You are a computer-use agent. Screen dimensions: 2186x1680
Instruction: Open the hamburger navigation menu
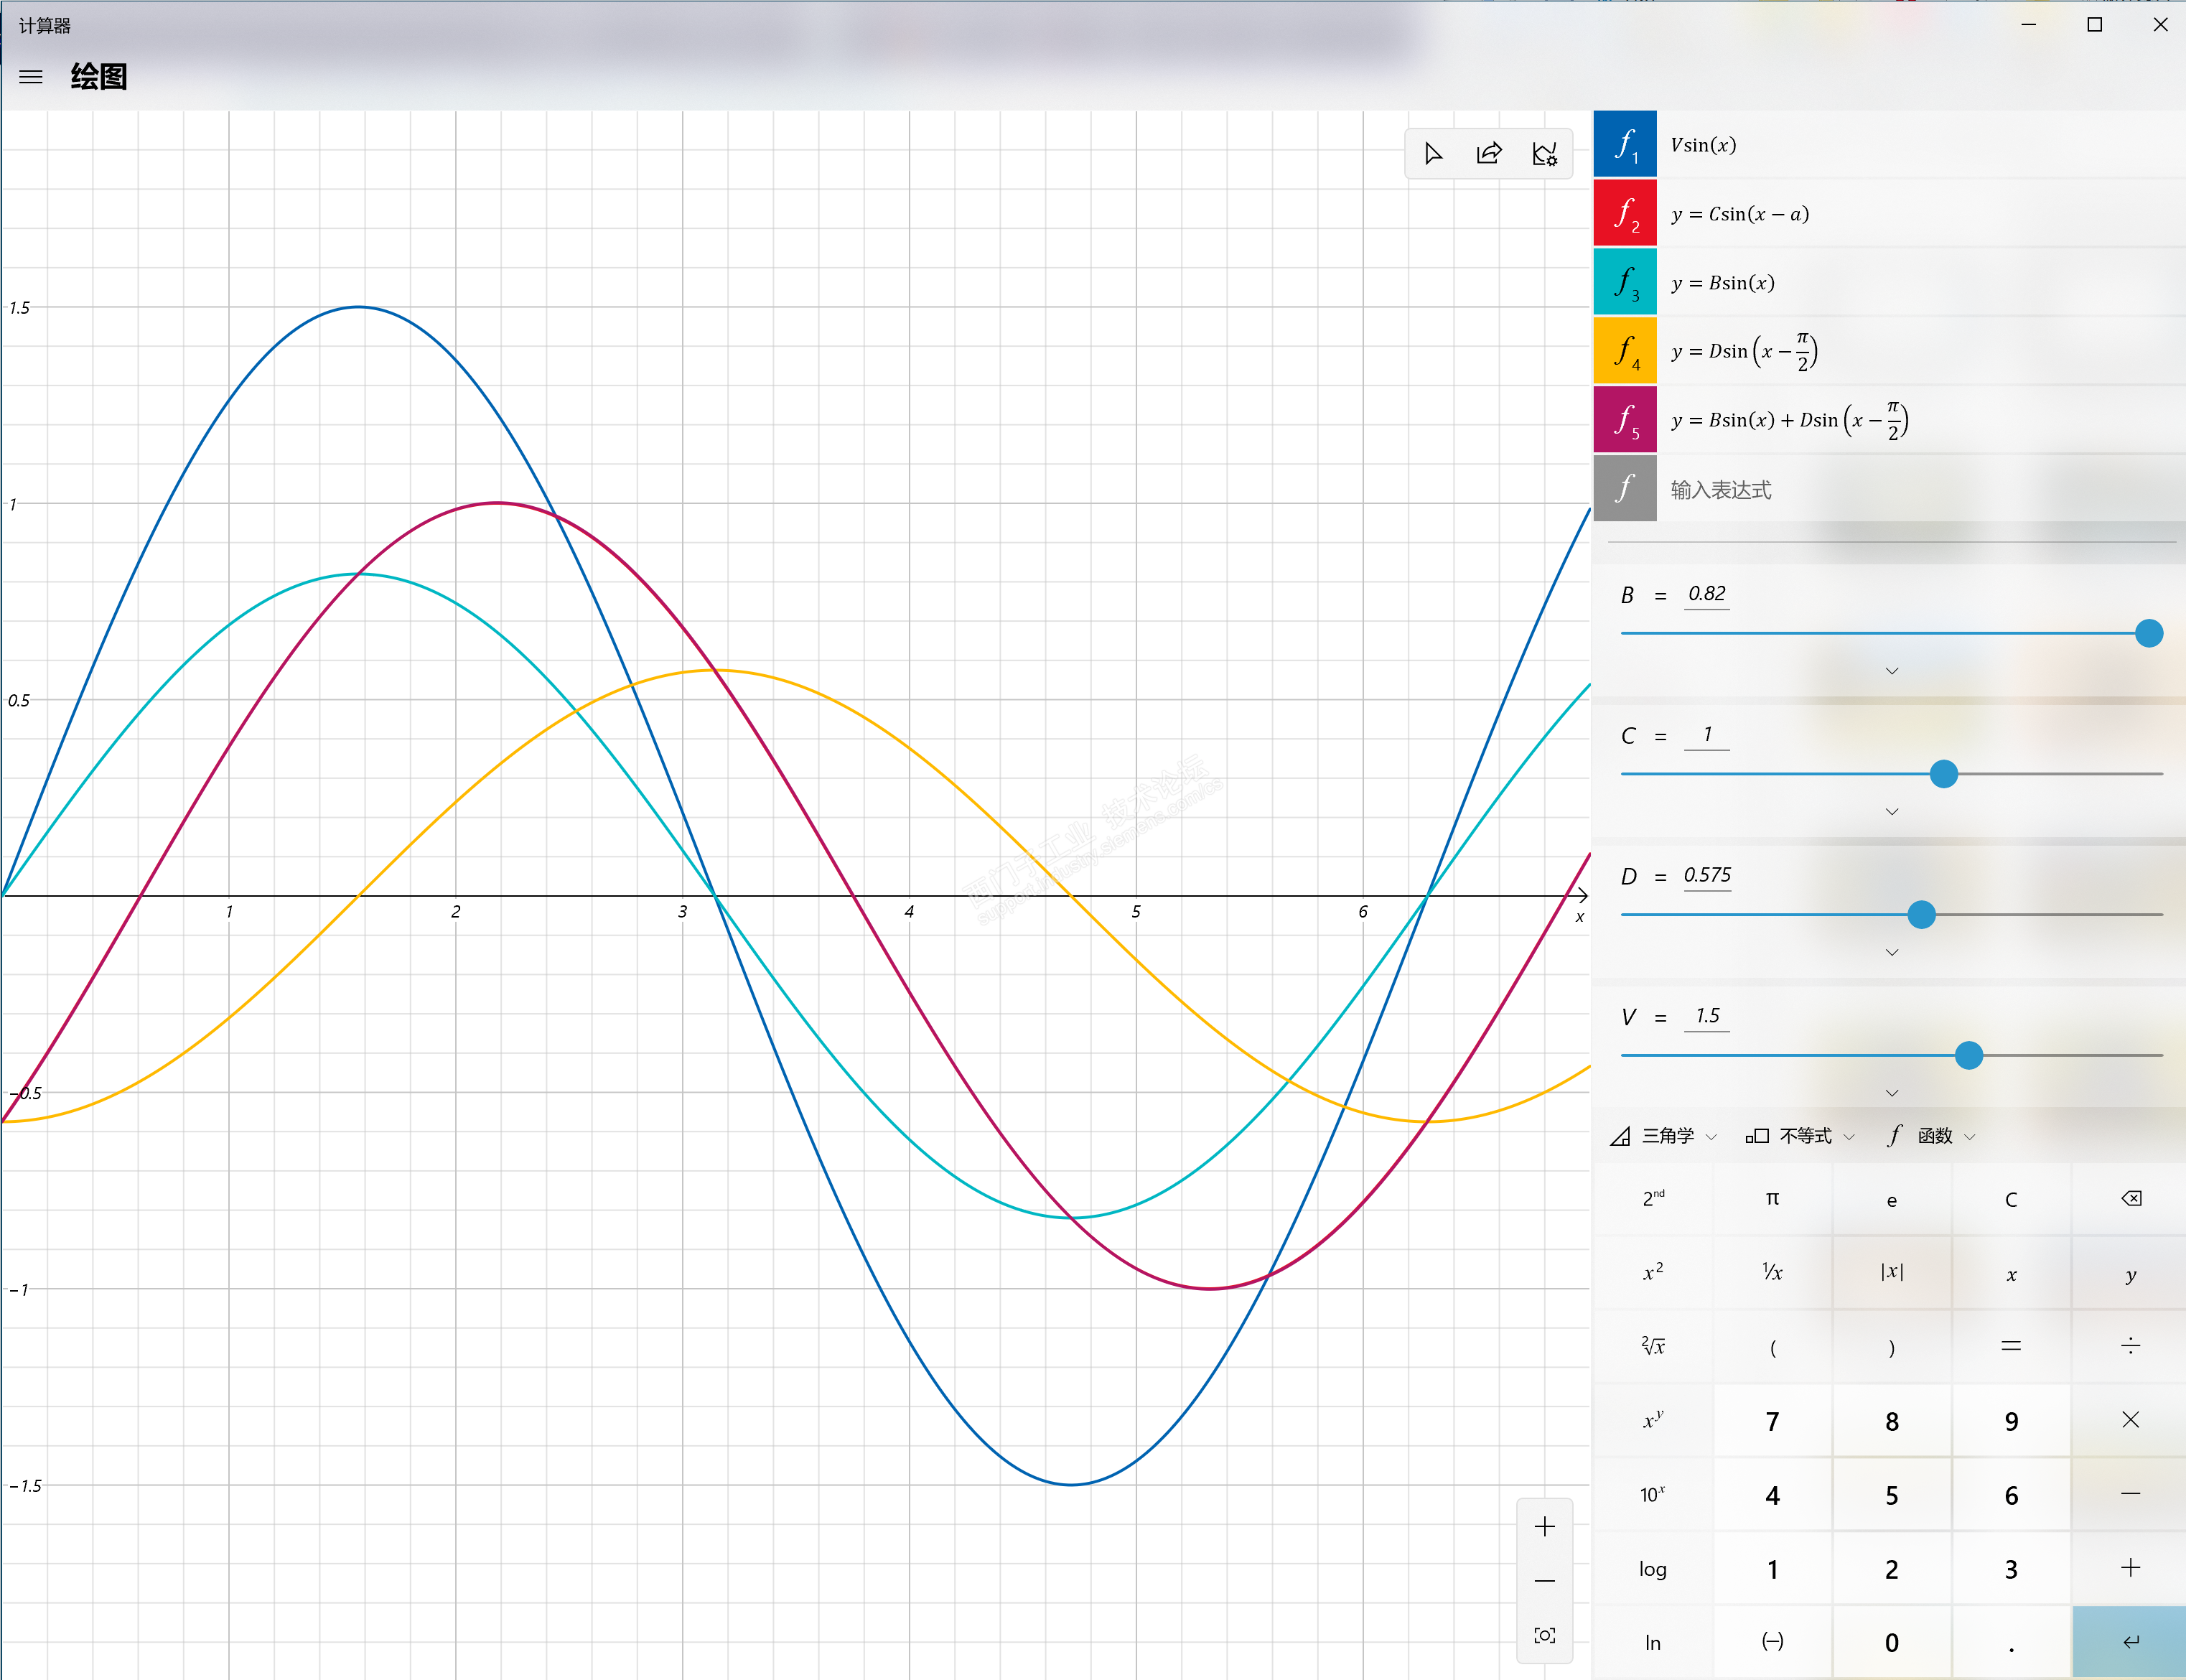coord(31,77)
